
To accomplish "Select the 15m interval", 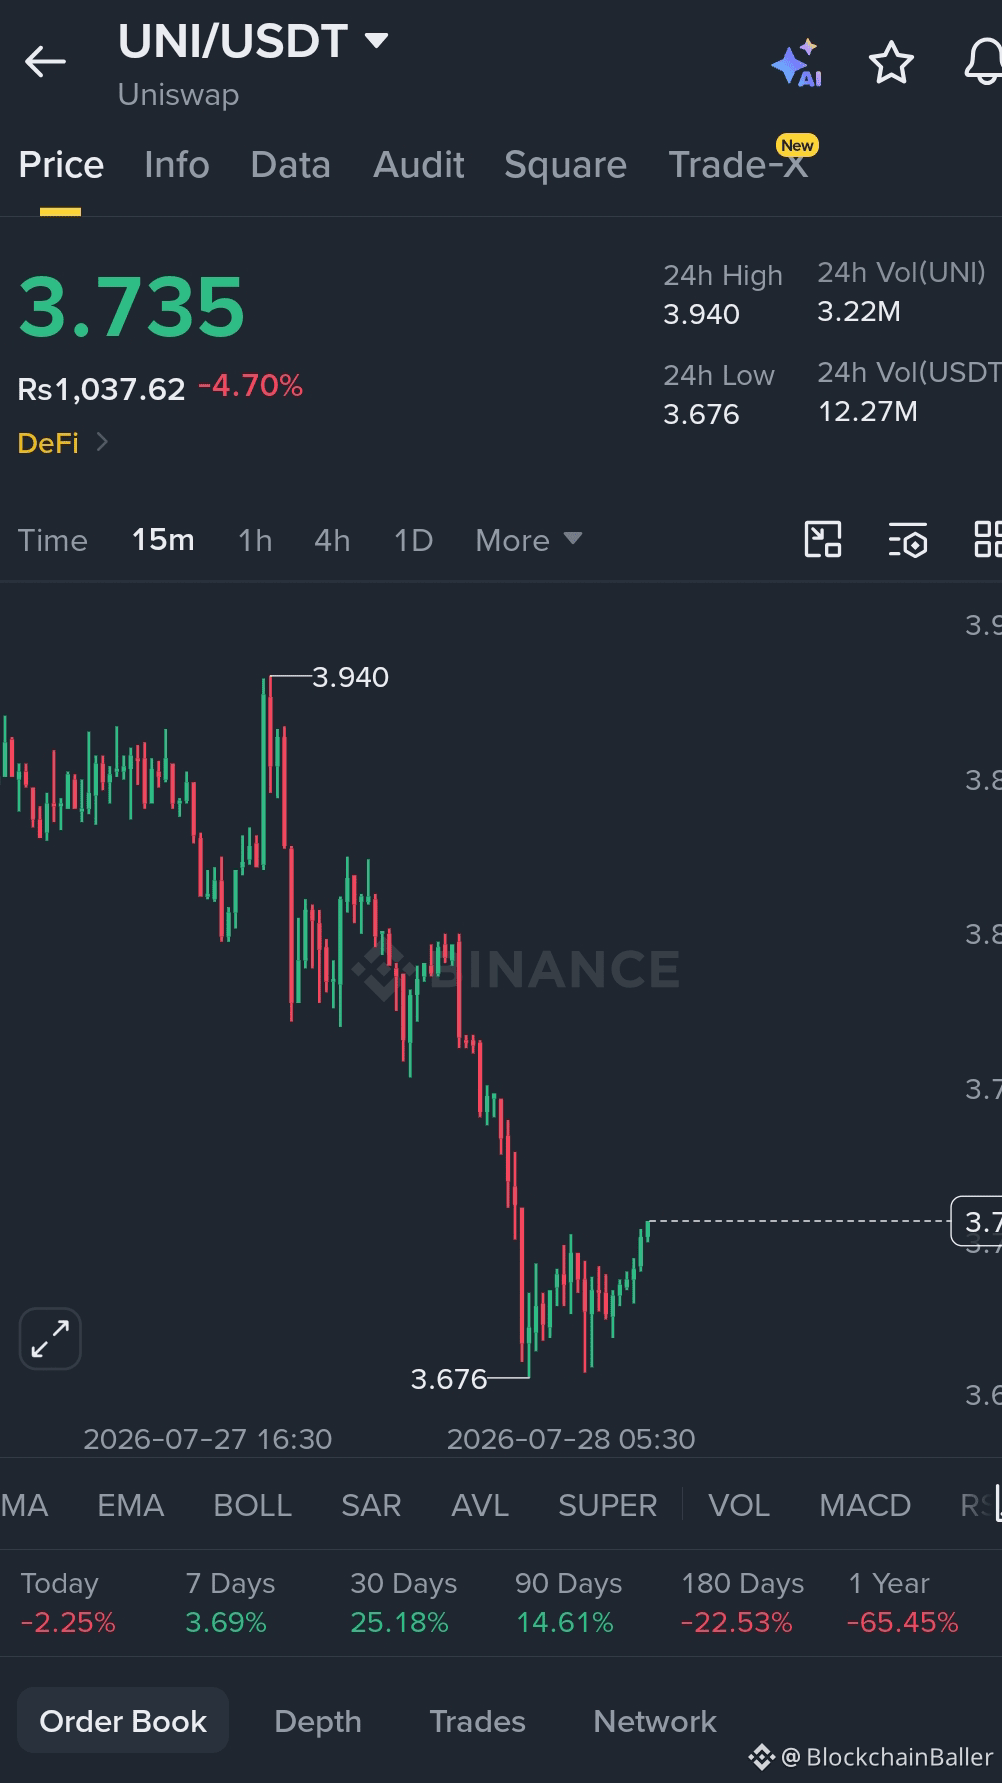I will coord(163,540).
